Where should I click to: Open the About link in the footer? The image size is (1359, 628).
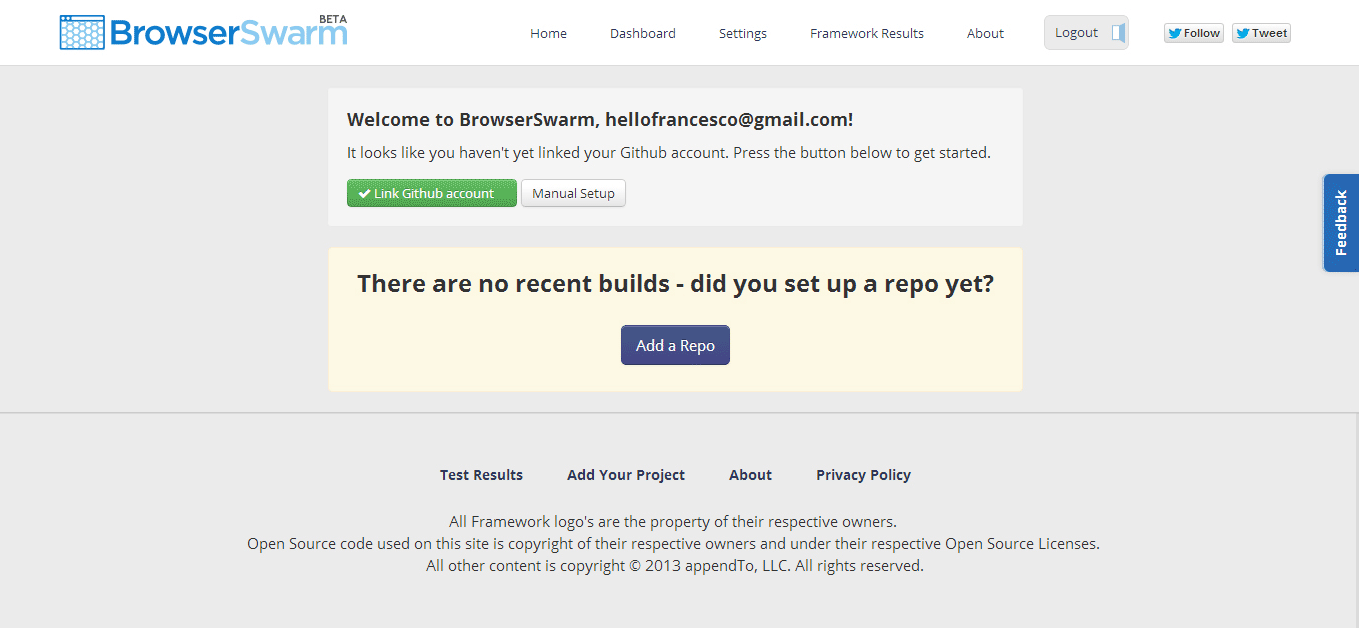pyautogui.click(x=750, y=475)
